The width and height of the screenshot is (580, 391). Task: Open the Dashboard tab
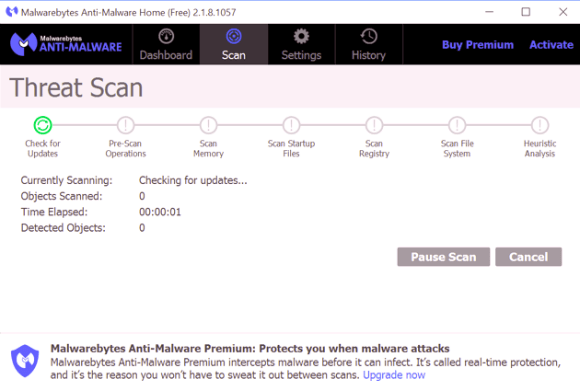click(166, 44)
